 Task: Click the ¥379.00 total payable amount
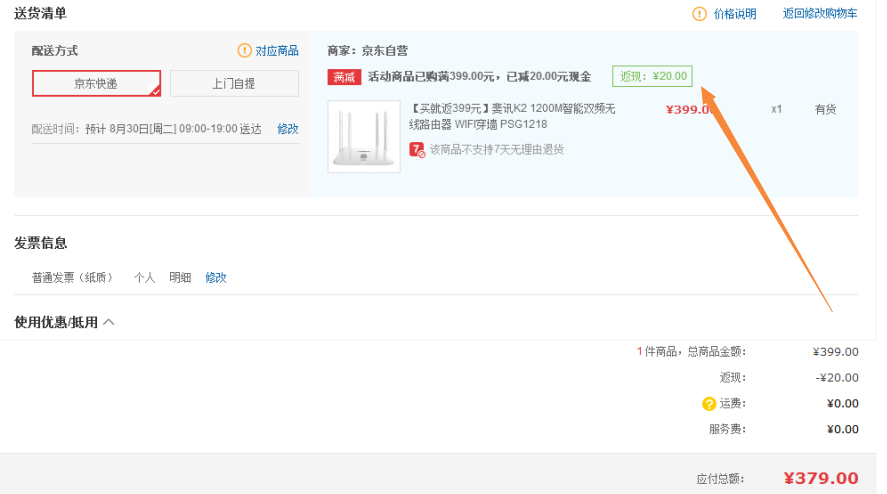point(820,478)
